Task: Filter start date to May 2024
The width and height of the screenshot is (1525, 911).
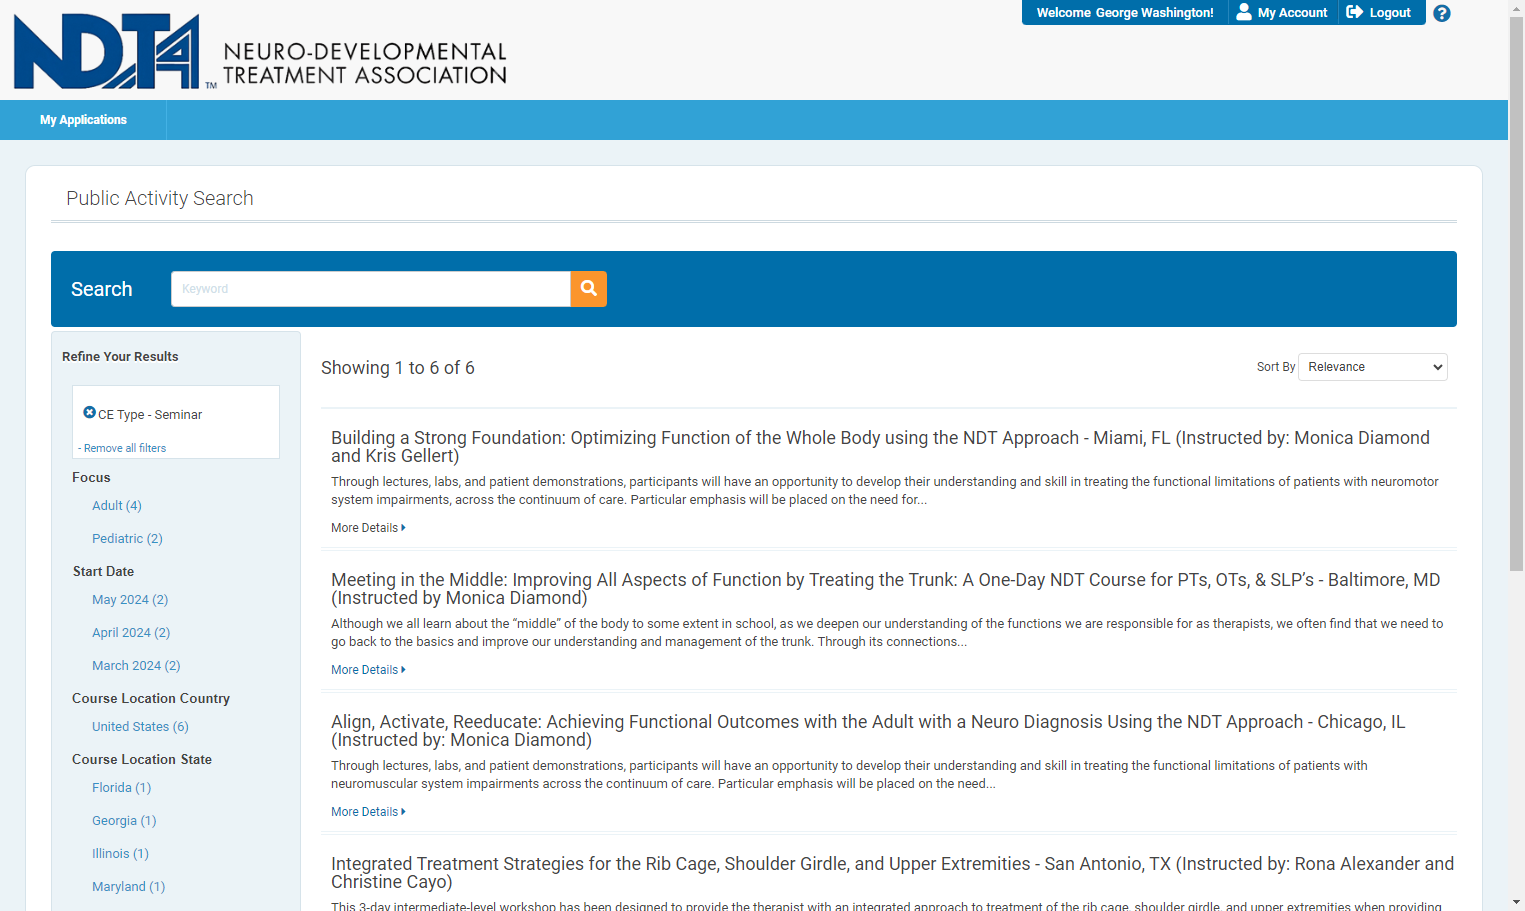Action: (x=130, y=600)
